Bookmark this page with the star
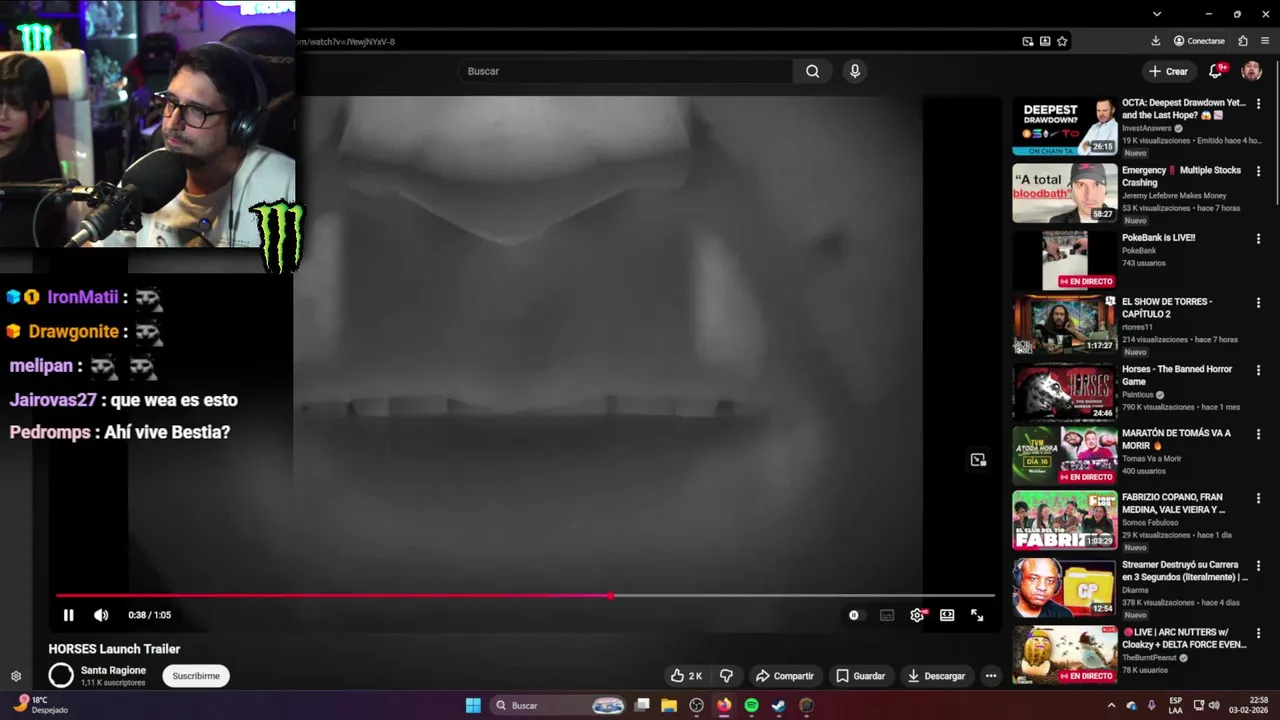1280x720 pixels. pos(1062,41)
